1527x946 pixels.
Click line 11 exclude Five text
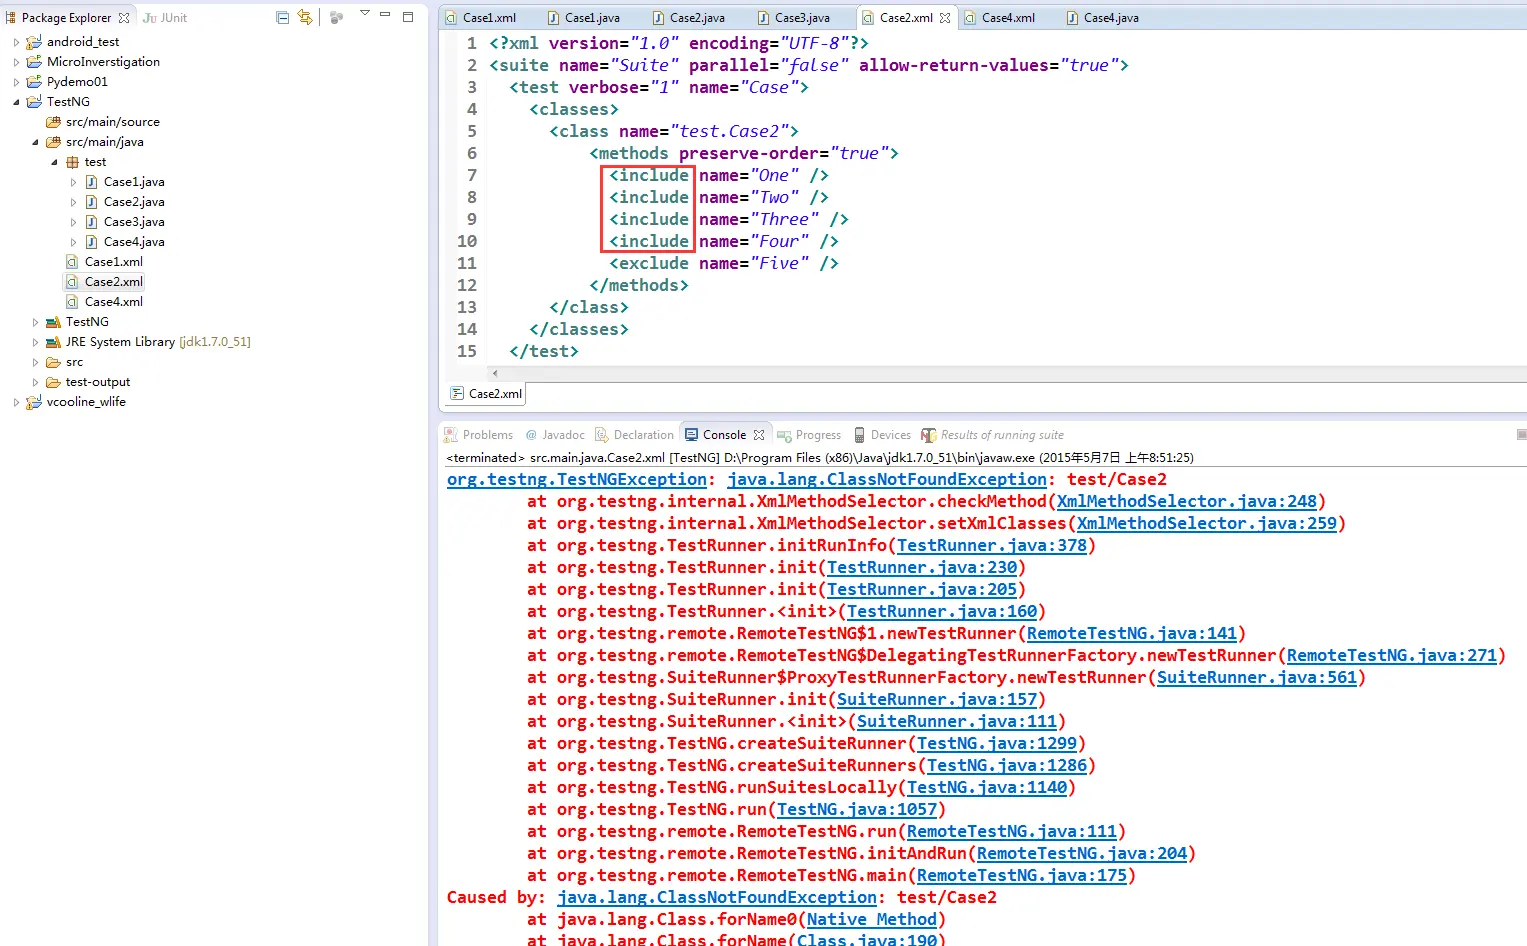pos(724,264)
